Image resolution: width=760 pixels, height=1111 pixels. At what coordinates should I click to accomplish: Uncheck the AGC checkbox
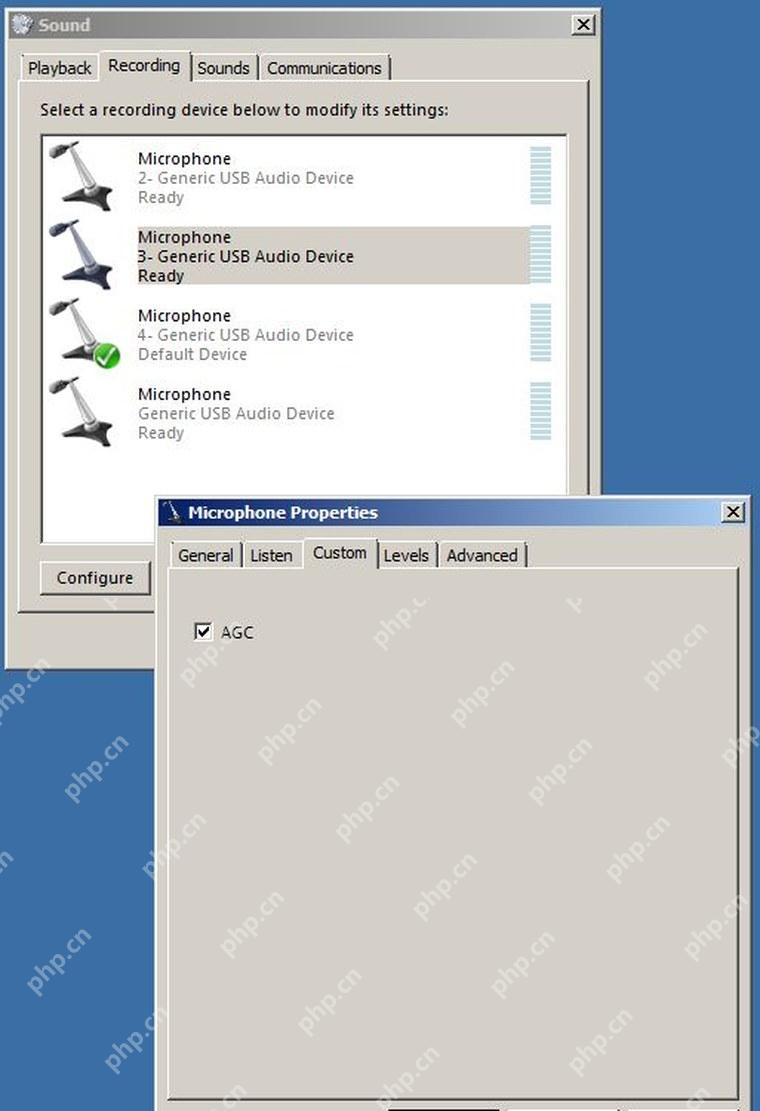[203, 631]
